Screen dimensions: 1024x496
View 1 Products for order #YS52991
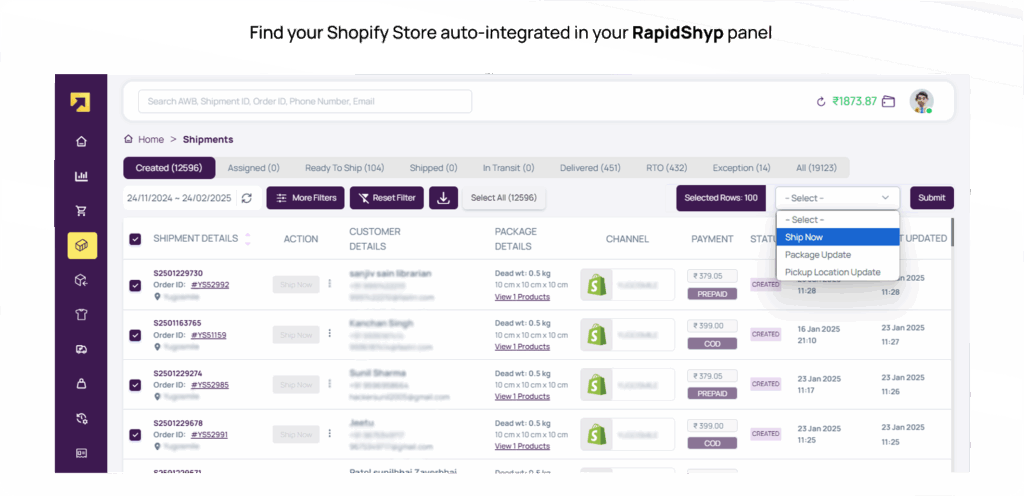(522, 446)
